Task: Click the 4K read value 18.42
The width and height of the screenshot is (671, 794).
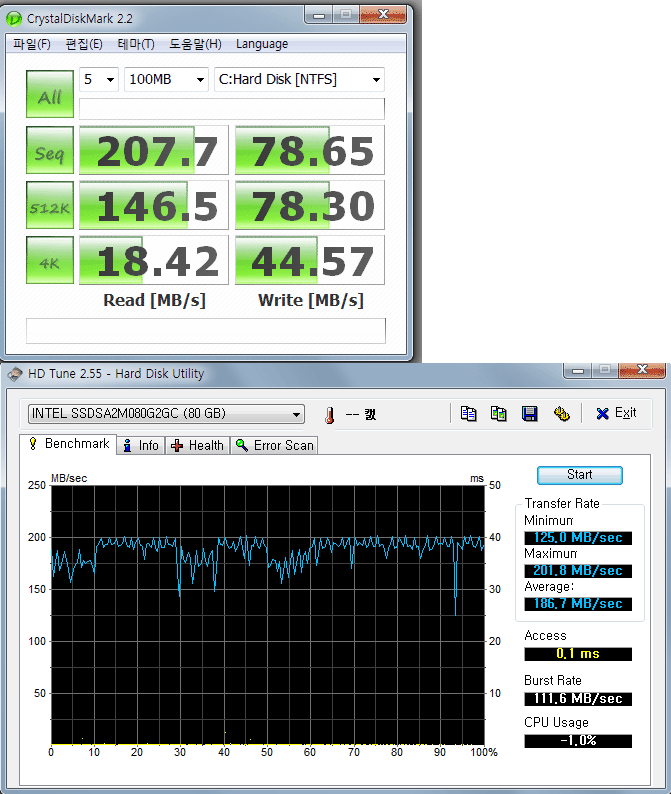Action: pyautogui.click(x=154, y=260)
